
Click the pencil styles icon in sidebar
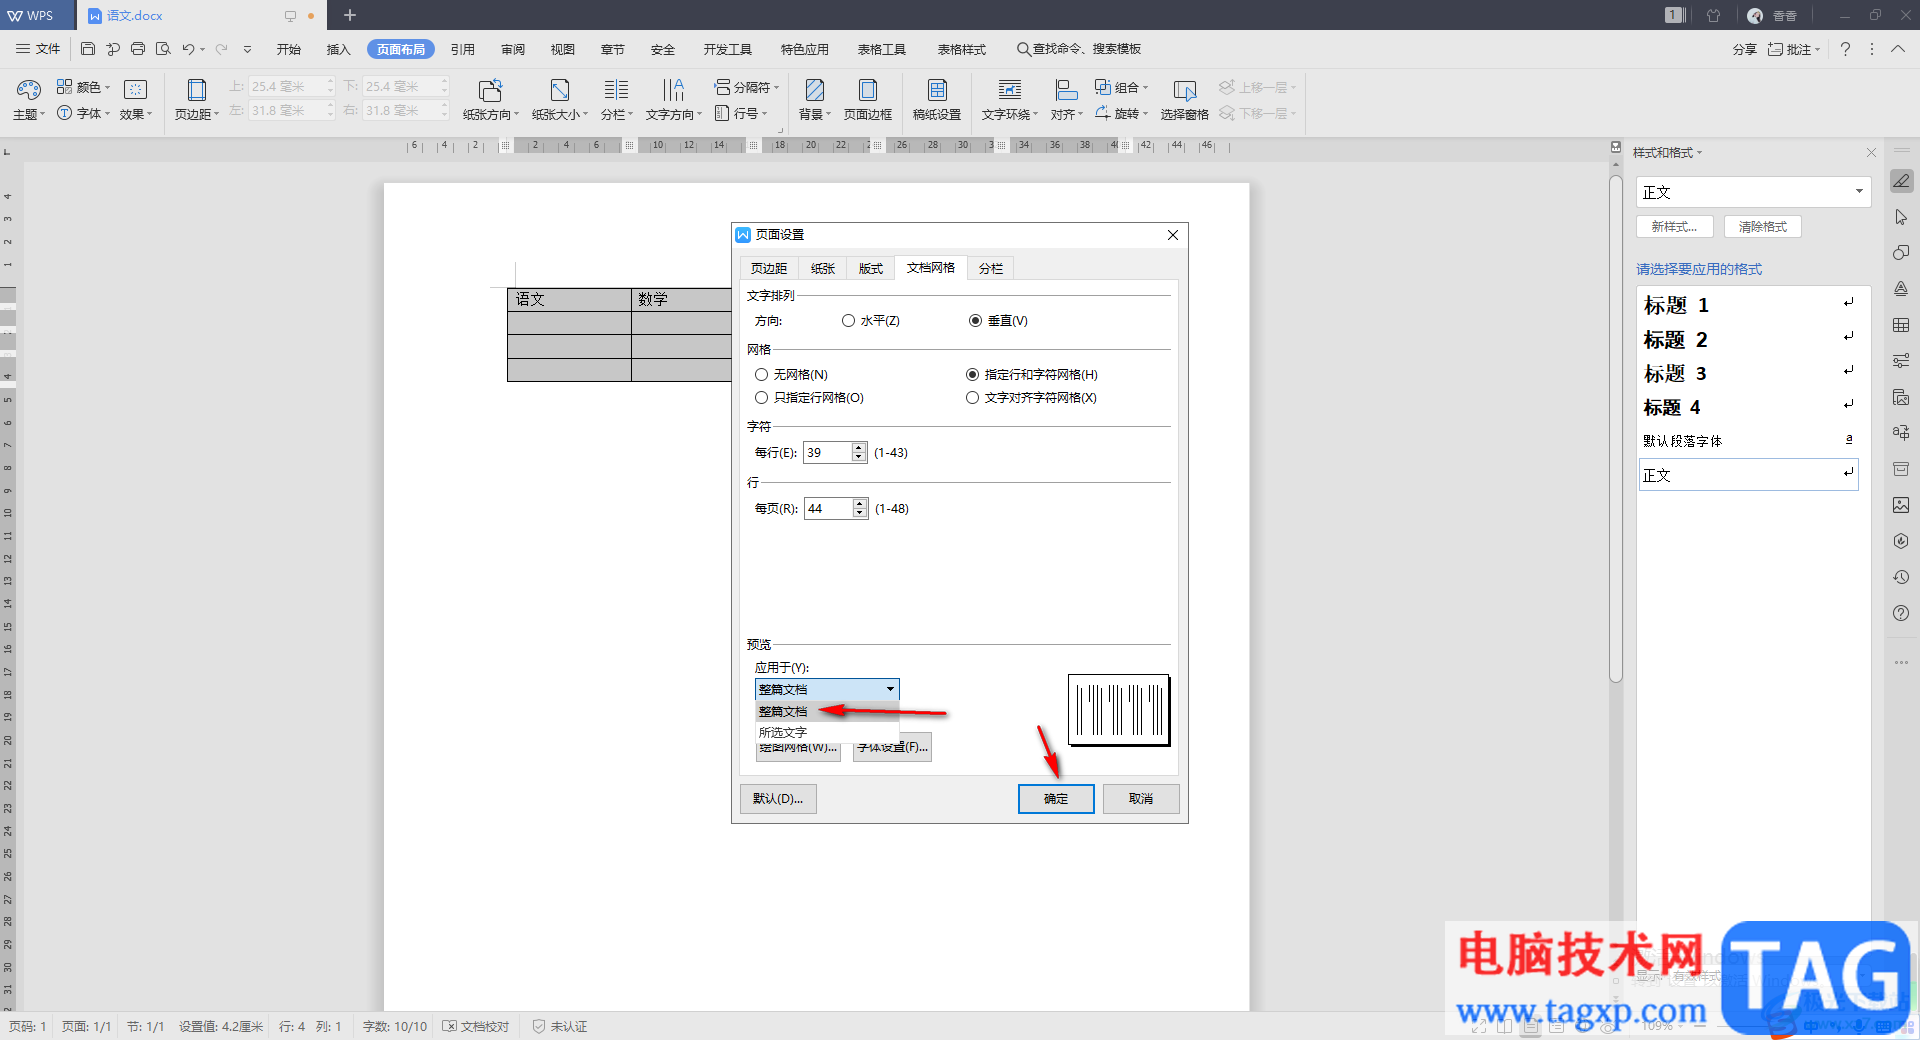(1901, 181)
